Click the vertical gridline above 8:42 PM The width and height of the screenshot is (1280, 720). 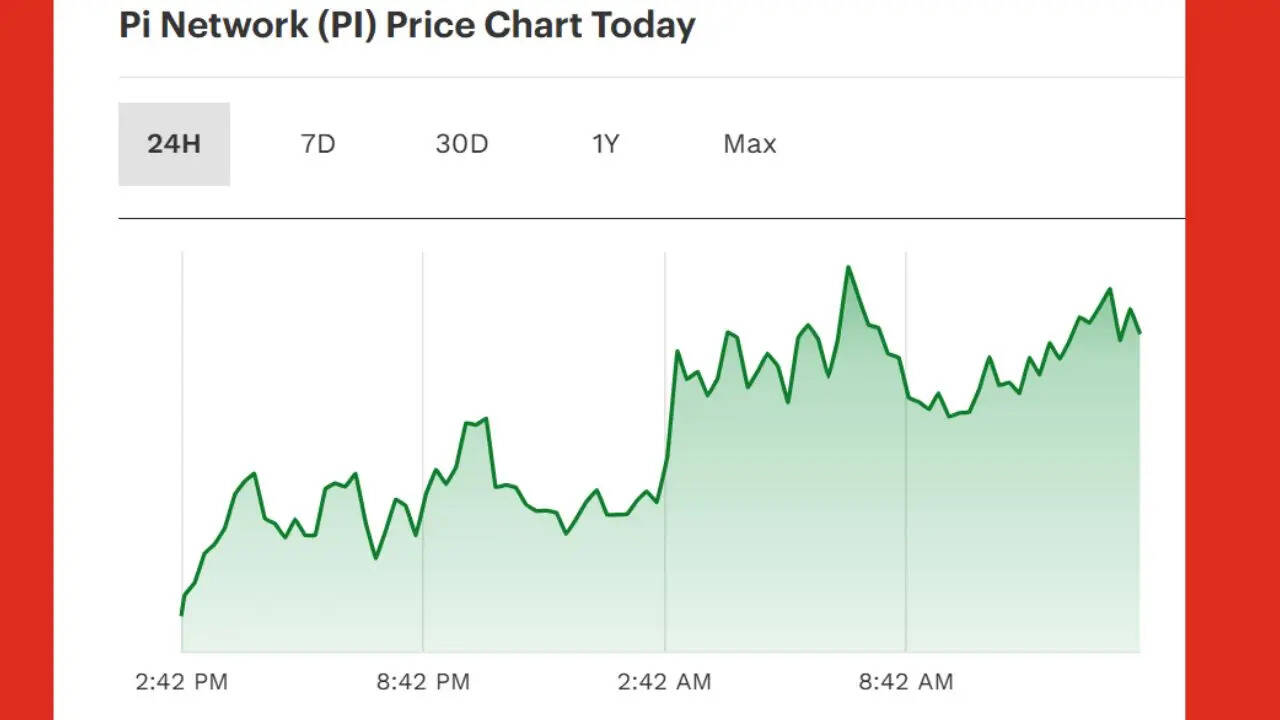pos(423,350)
